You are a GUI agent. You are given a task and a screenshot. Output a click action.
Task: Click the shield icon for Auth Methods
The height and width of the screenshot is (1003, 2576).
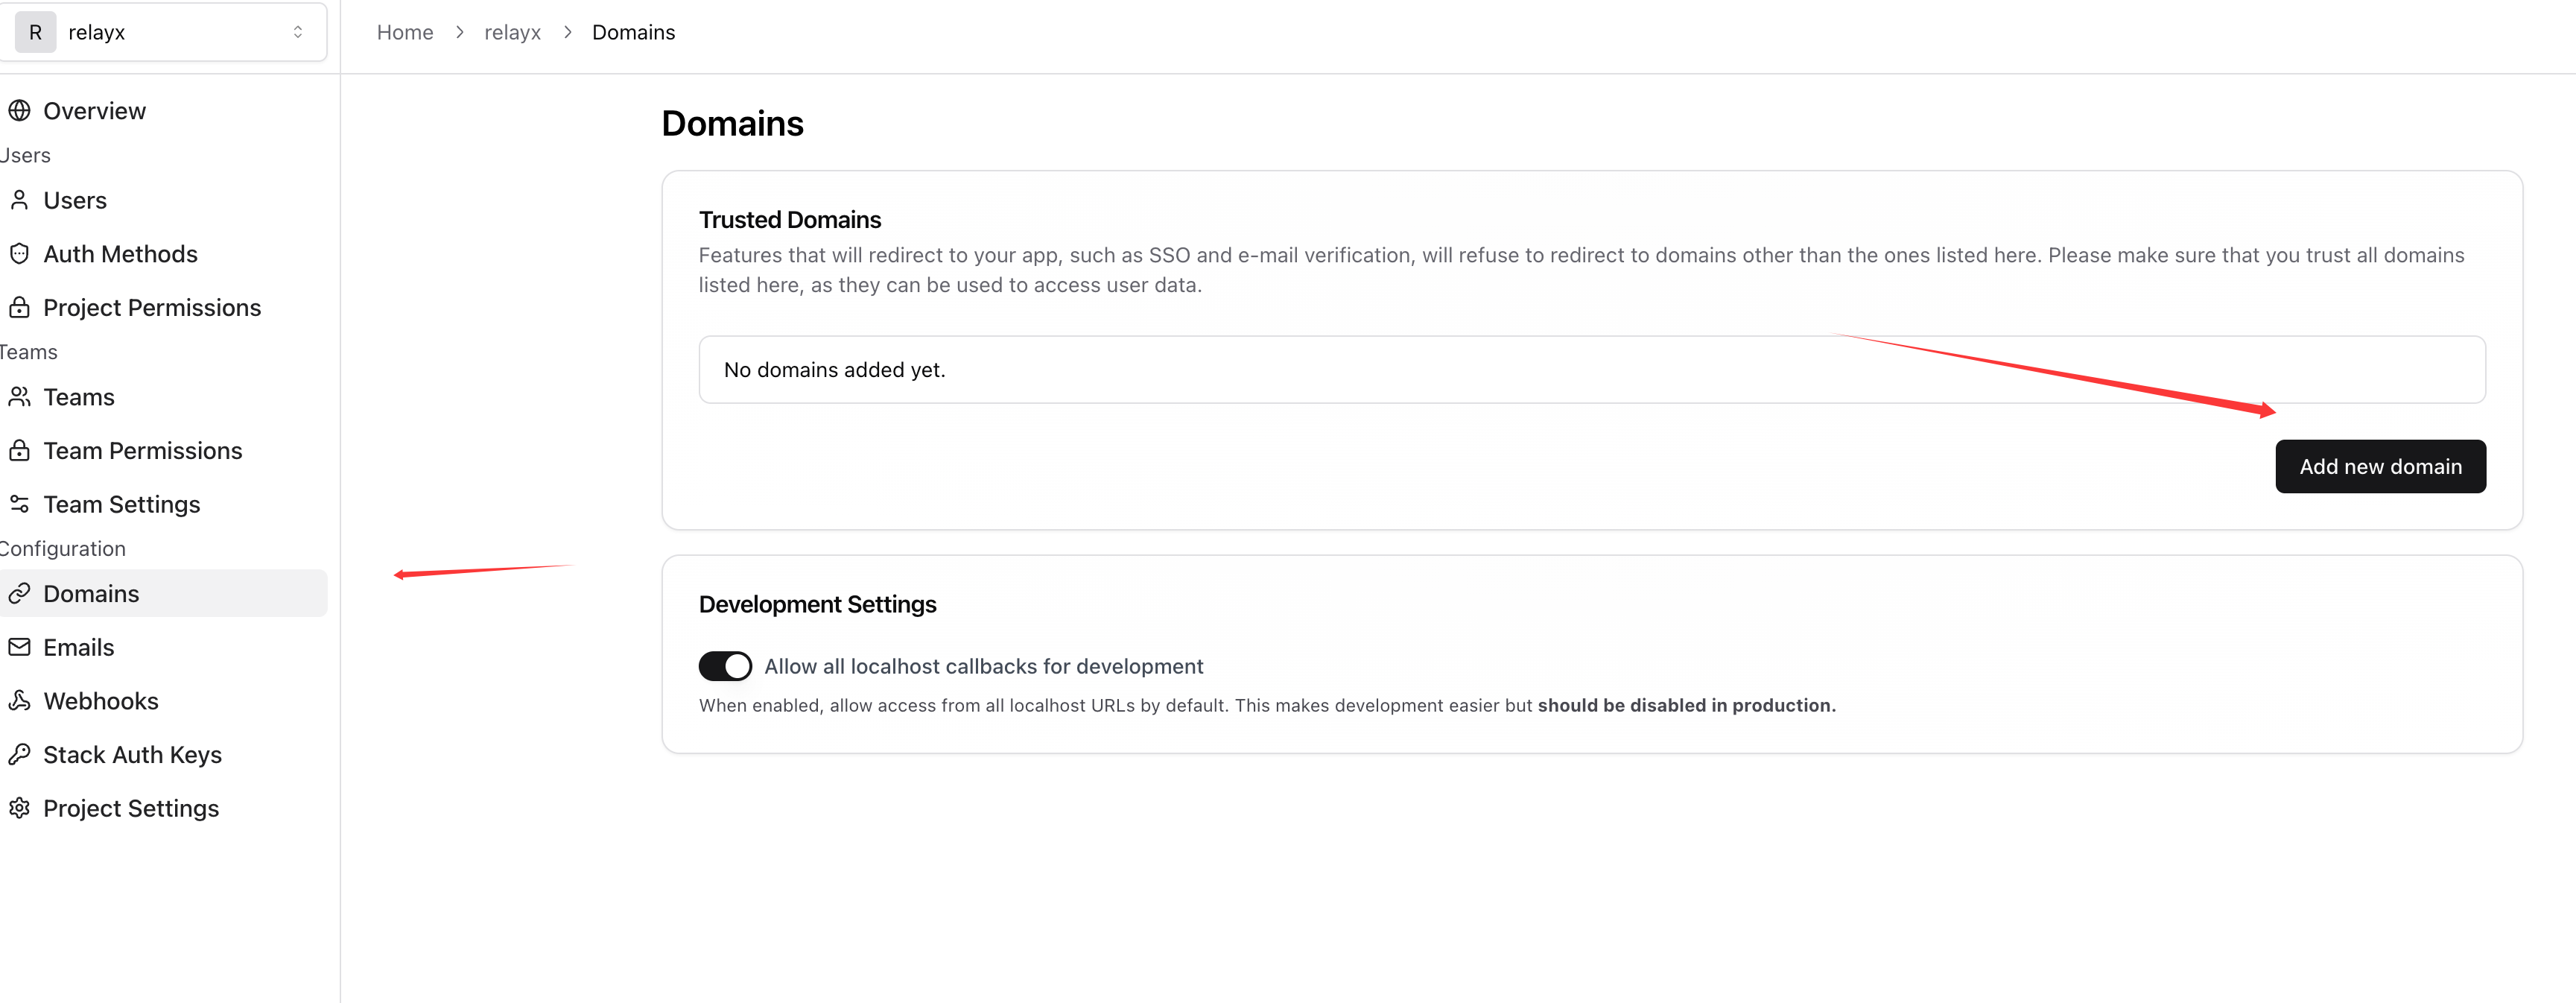[x=19, y=253]
